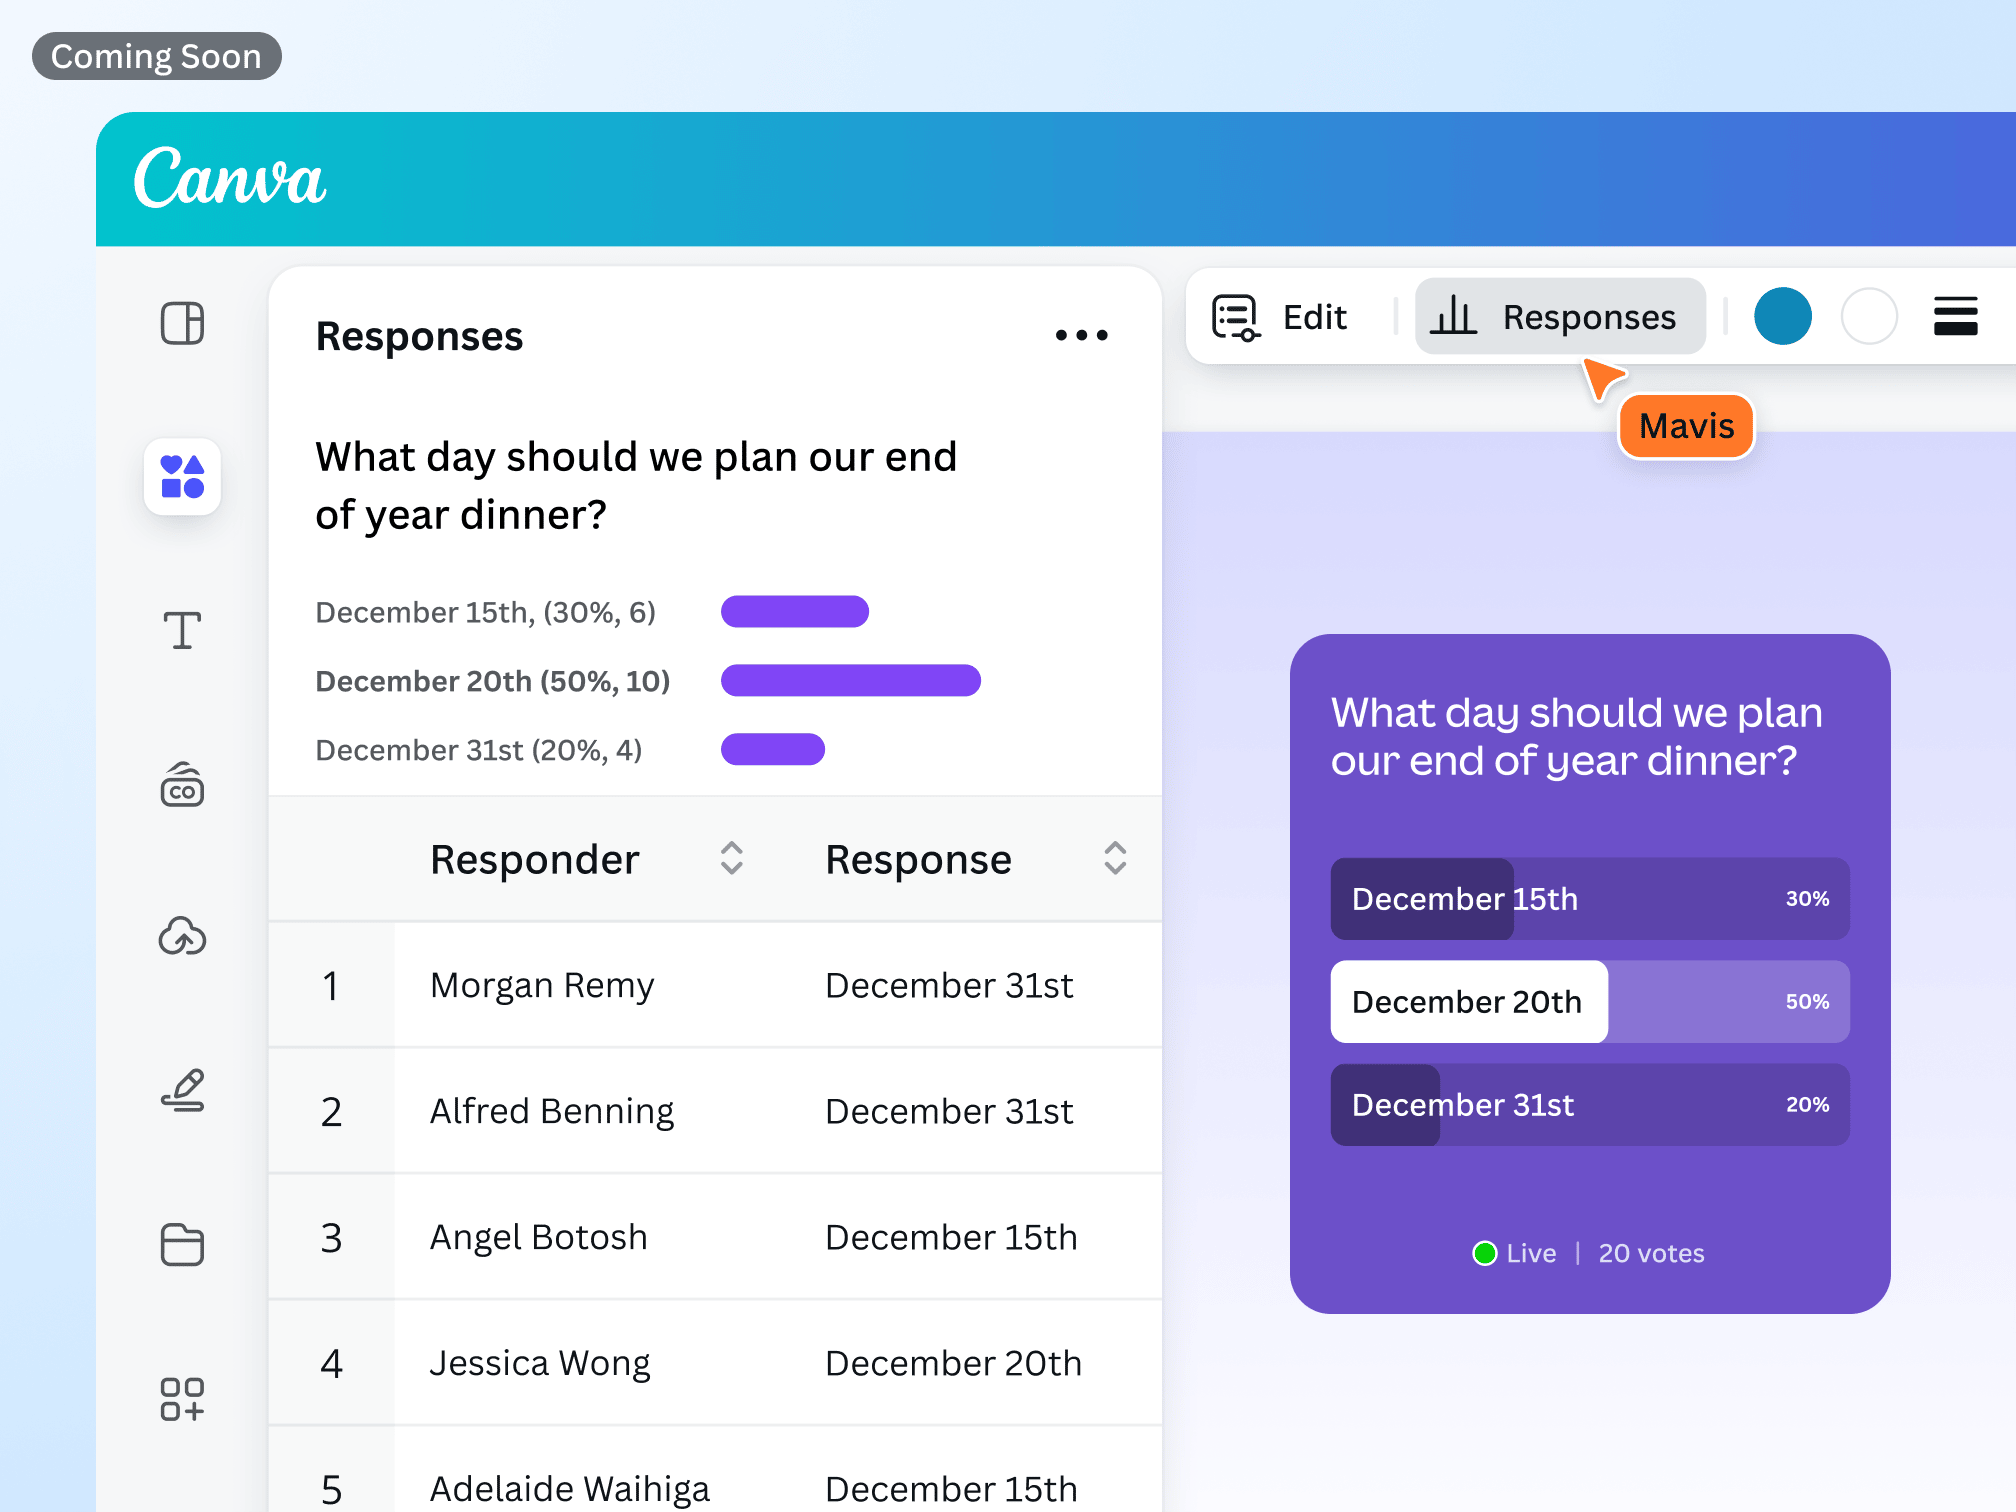2016x1512 pixels.
Task: Click Morgan Remy's response row
Action: pos(714,985)
